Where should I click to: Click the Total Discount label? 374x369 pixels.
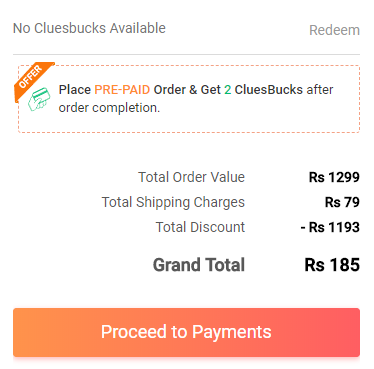[x=200, y=227]
